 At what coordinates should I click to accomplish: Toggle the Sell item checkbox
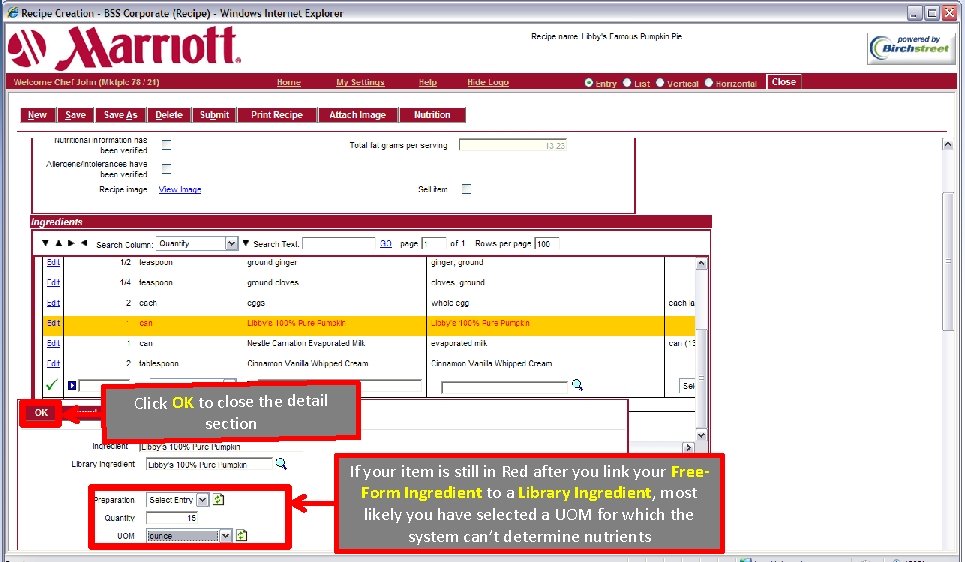pyautogui.click(x=466, y=189)
